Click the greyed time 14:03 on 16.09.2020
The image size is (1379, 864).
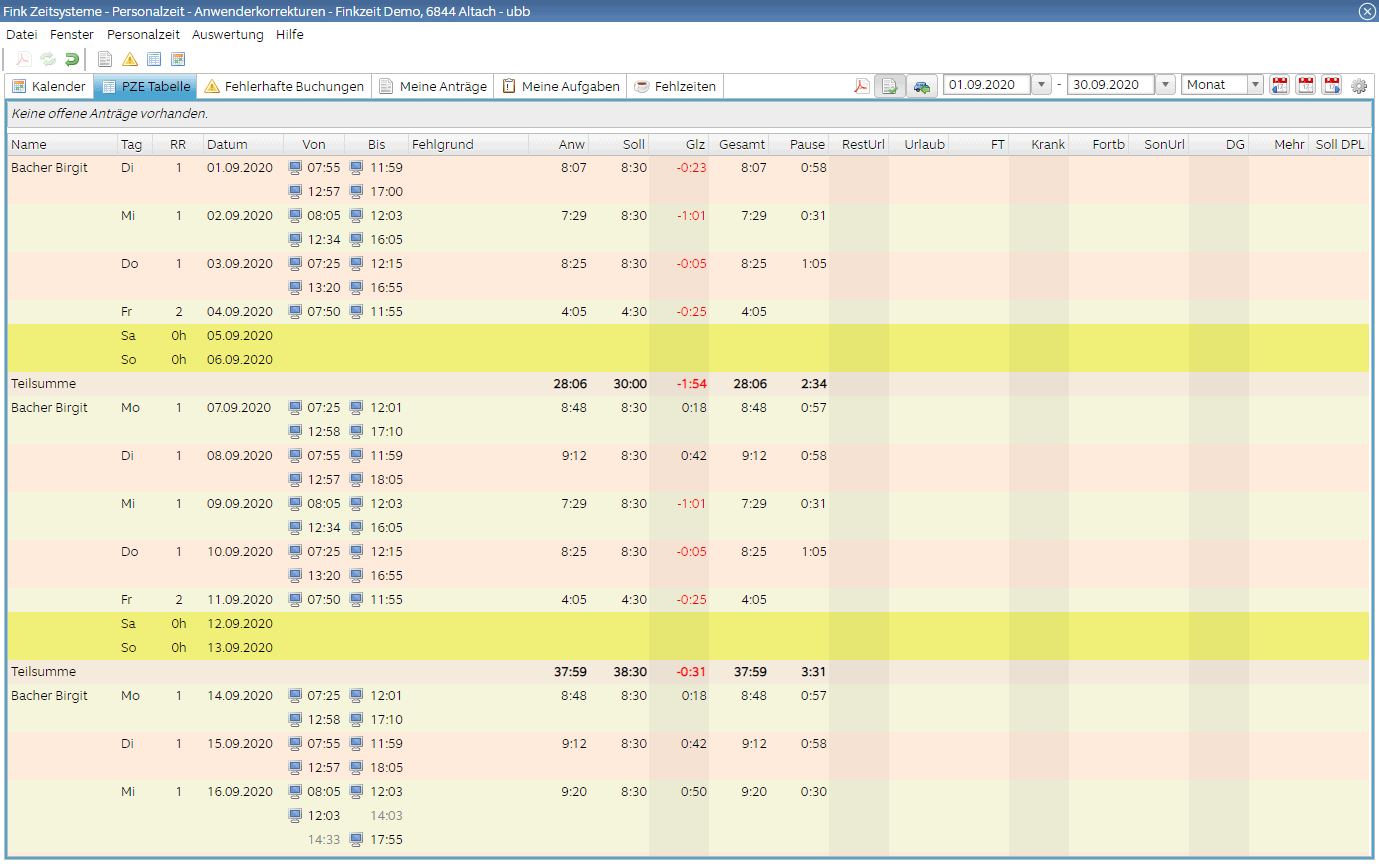386,816
